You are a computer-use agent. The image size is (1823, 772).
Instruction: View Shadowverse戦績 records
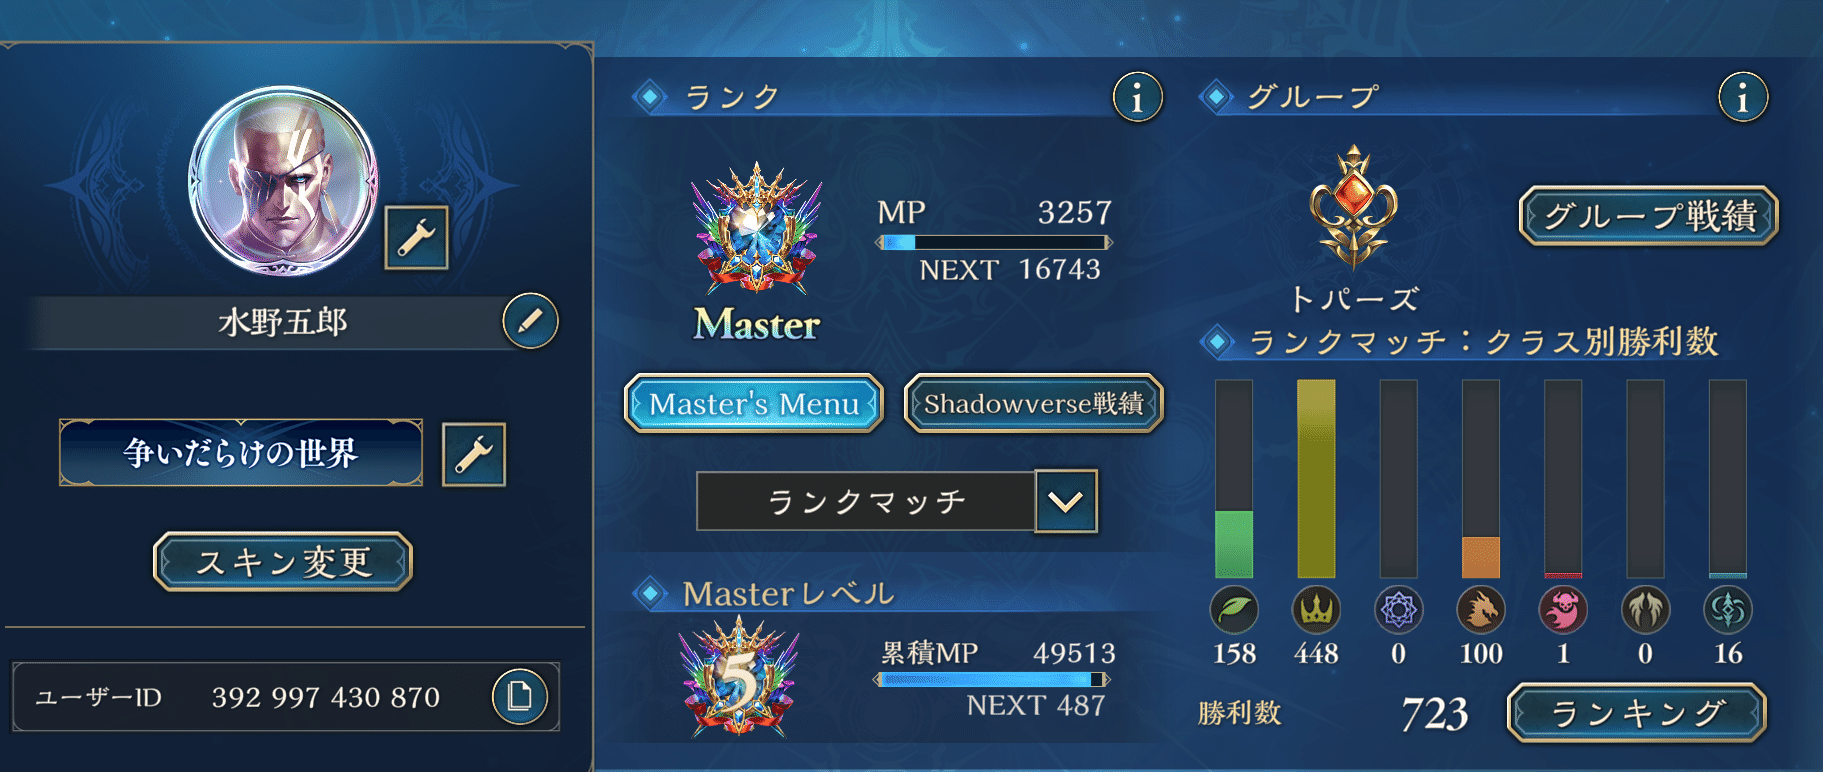(x=1034, y=404)
